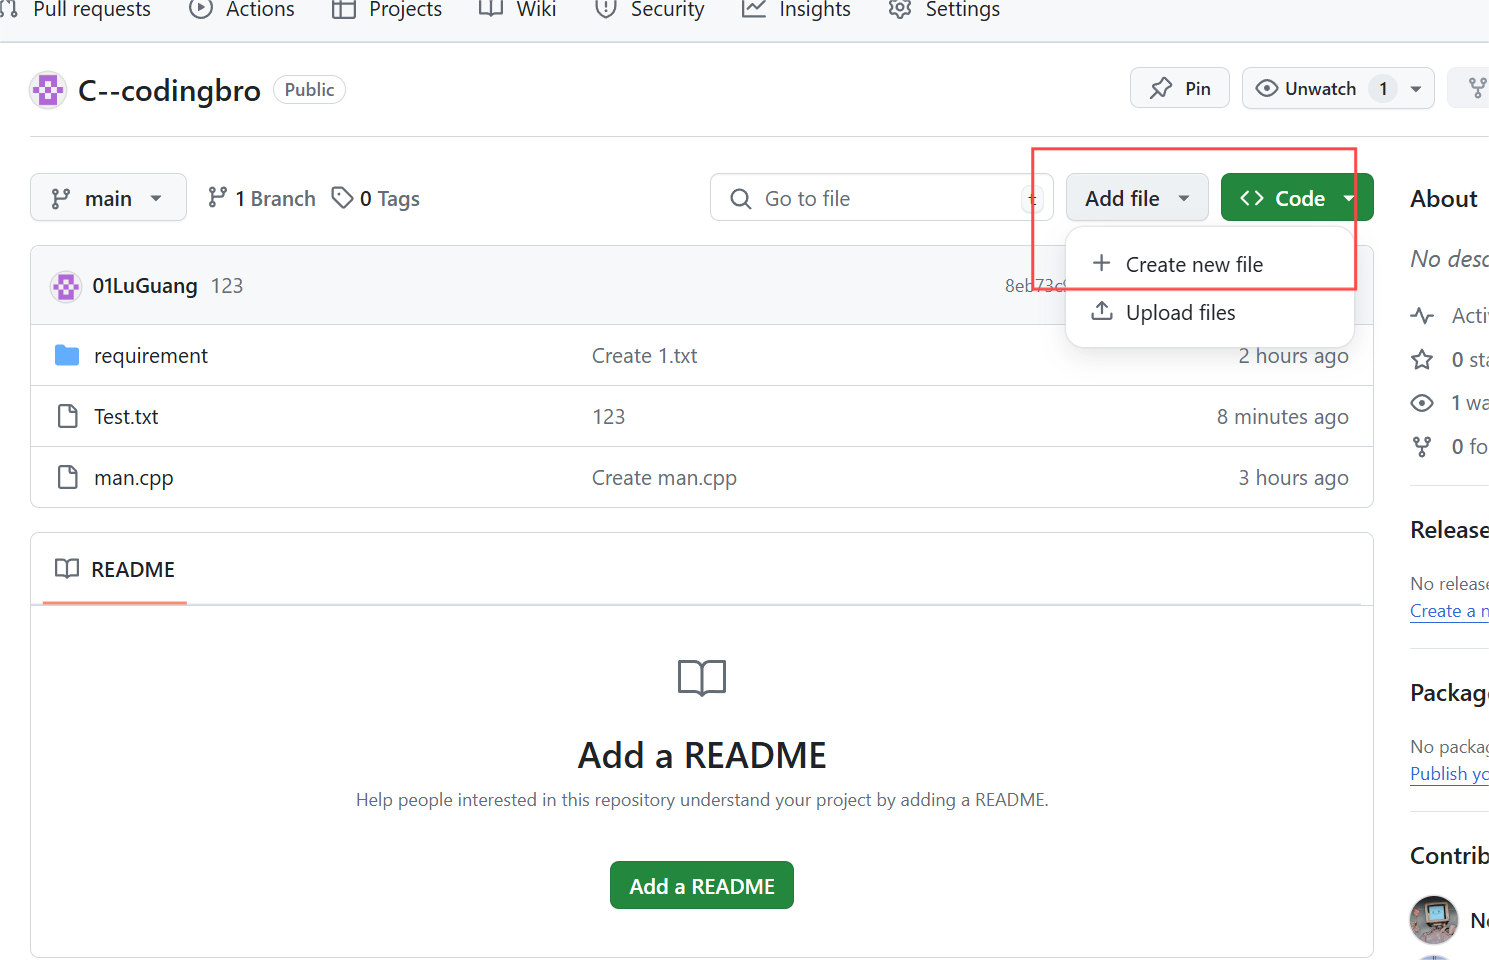1489x960 pixels.
Task: Click the Add a README button
Action: coord(702,885)
